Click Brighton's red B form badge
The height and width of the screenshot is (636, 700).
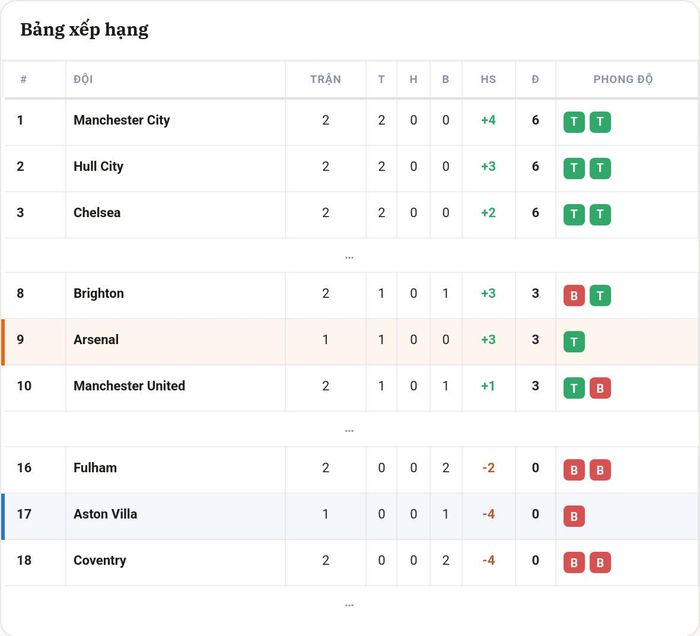pyautogui.click(x=574, y=295)
